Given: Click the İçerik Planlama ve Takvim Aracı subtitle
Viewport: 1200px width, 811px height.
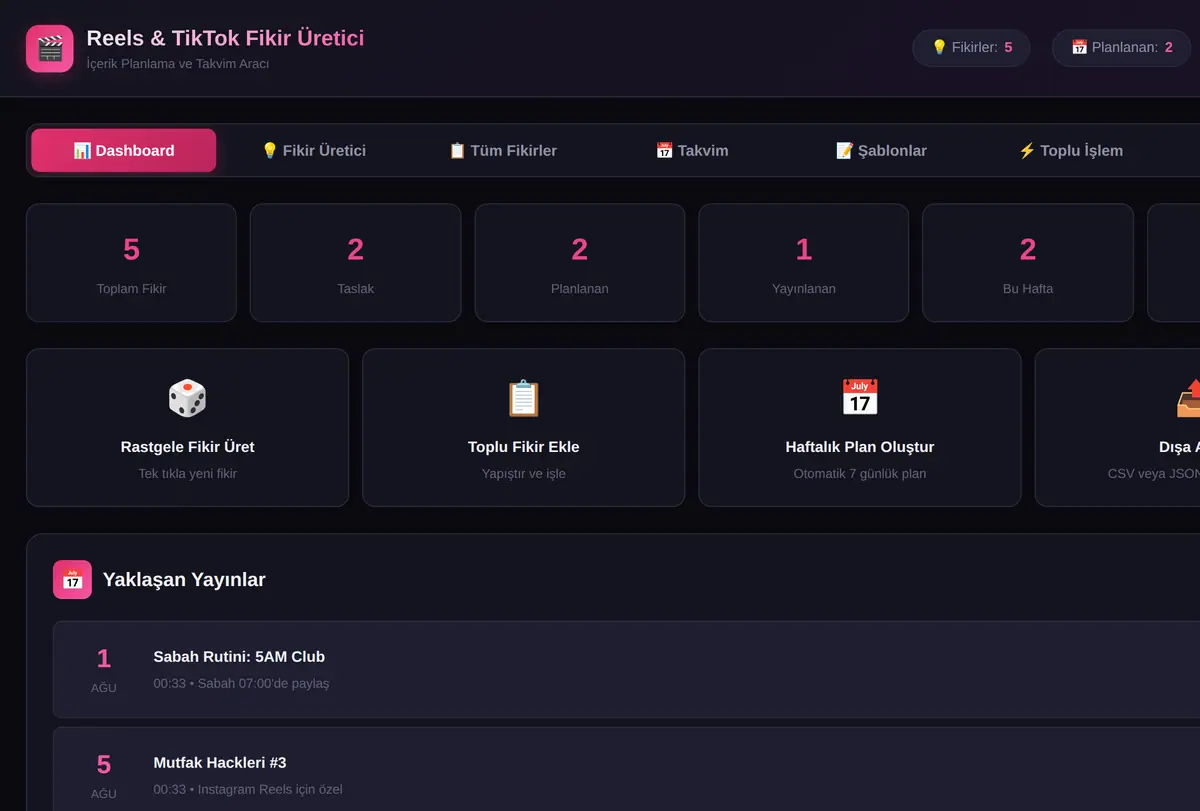Looking at the screenshot, I should click(178, 64).
